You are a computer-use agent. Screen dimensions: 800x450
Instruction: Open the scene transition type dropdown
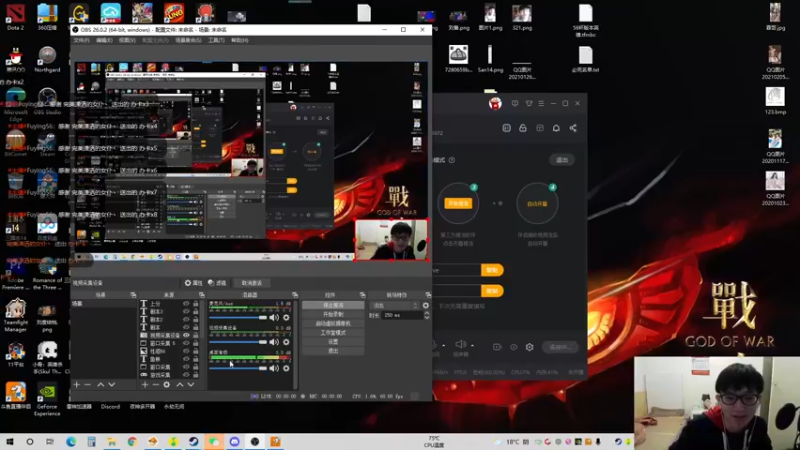pyautogui.click(x=394, y=306)
